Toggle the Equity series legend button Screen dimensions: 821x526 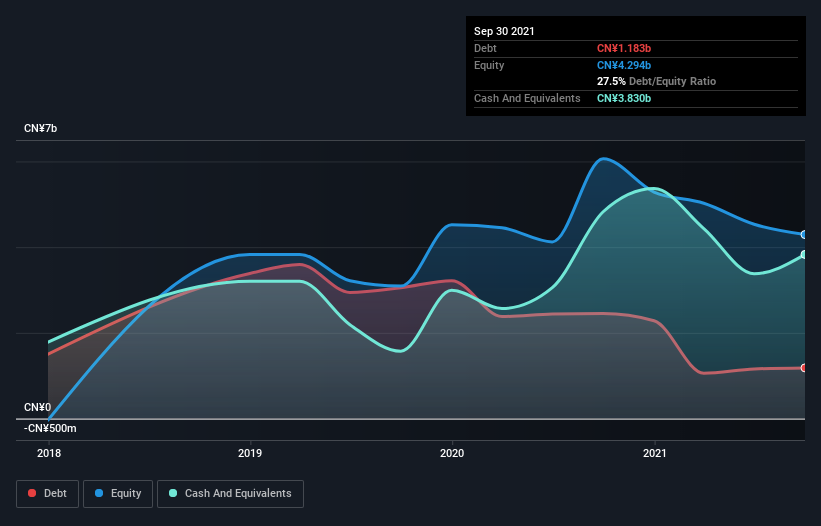[118, 494]
